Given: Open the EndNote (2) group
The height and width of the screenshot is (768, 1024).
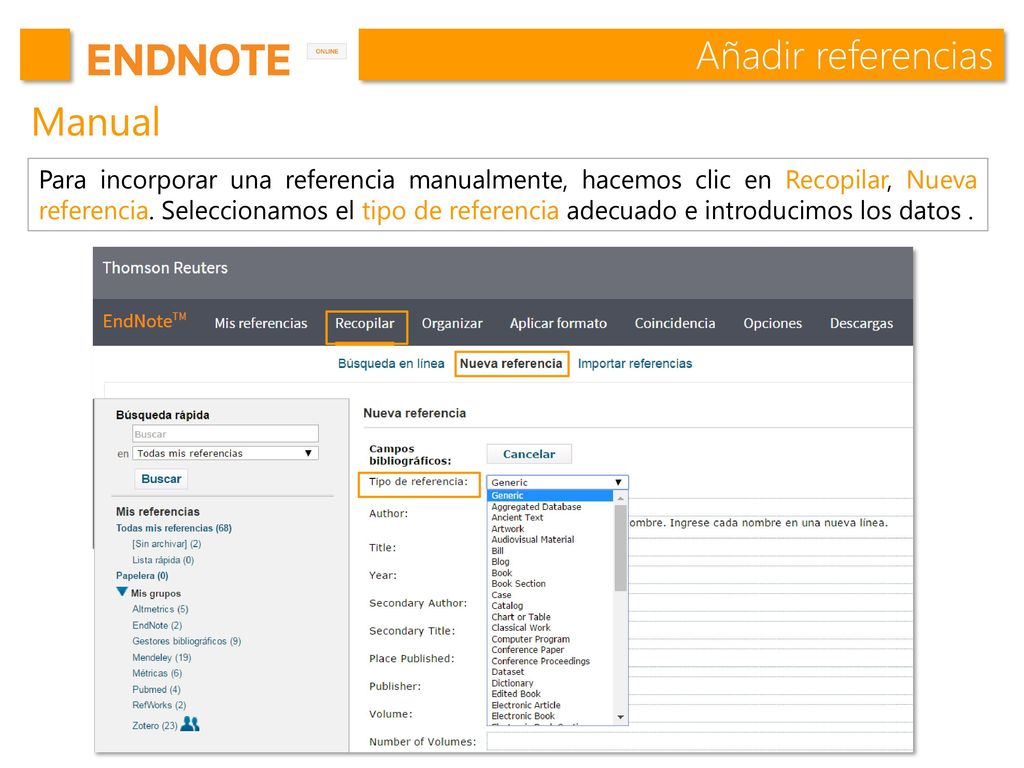Looking at the screenshot, I should [157, 625].
